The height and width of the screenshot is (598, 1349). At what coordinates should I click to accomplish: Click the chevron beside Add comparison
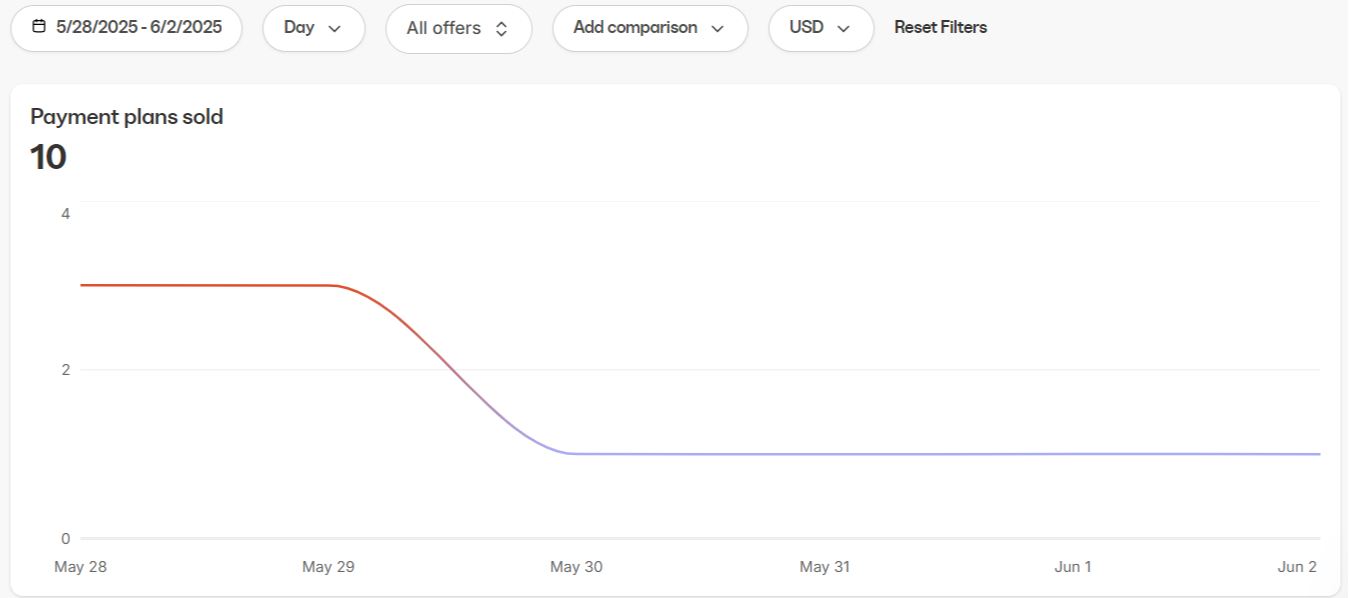point(717,28)
